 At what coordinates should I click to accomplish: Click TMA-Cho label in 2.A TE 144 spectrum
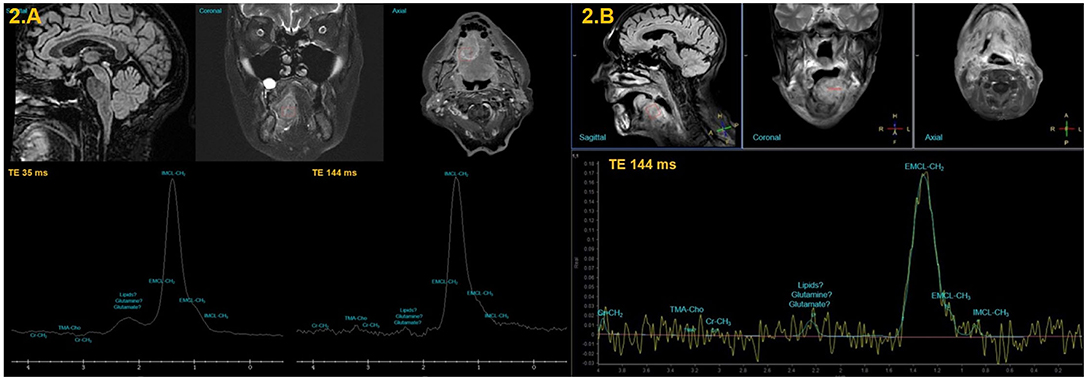point(356,318)
